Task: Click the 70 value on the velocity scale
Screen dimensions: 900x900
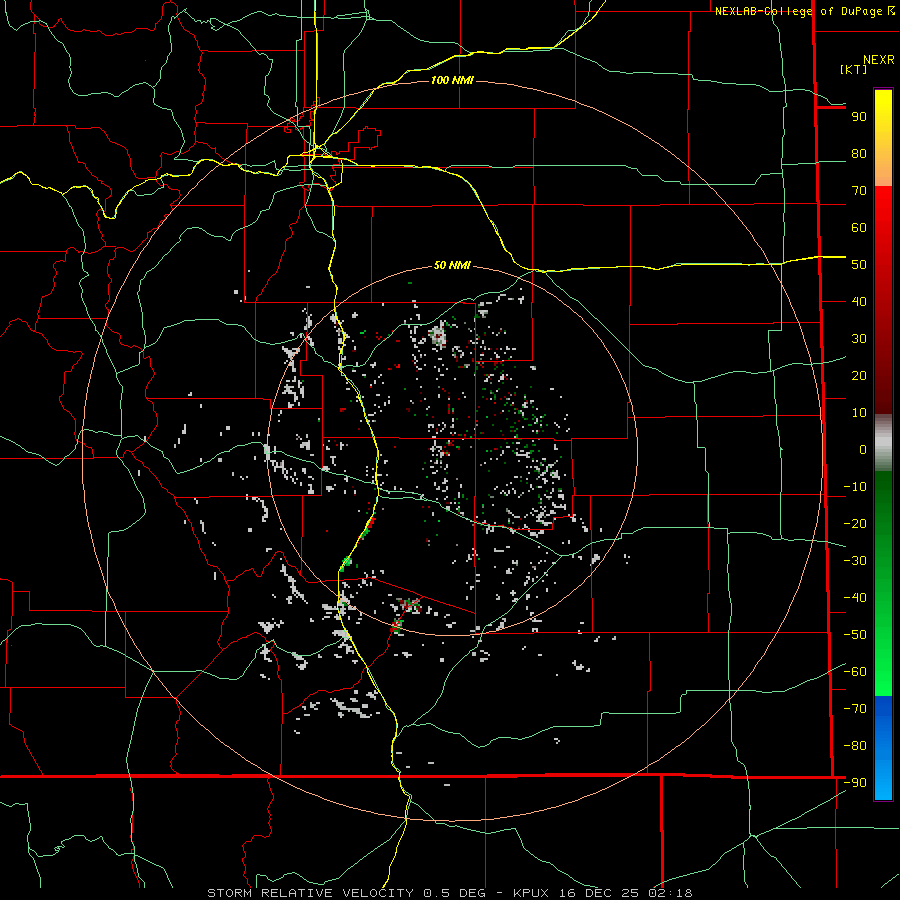Action: click(x=859, y=191)
